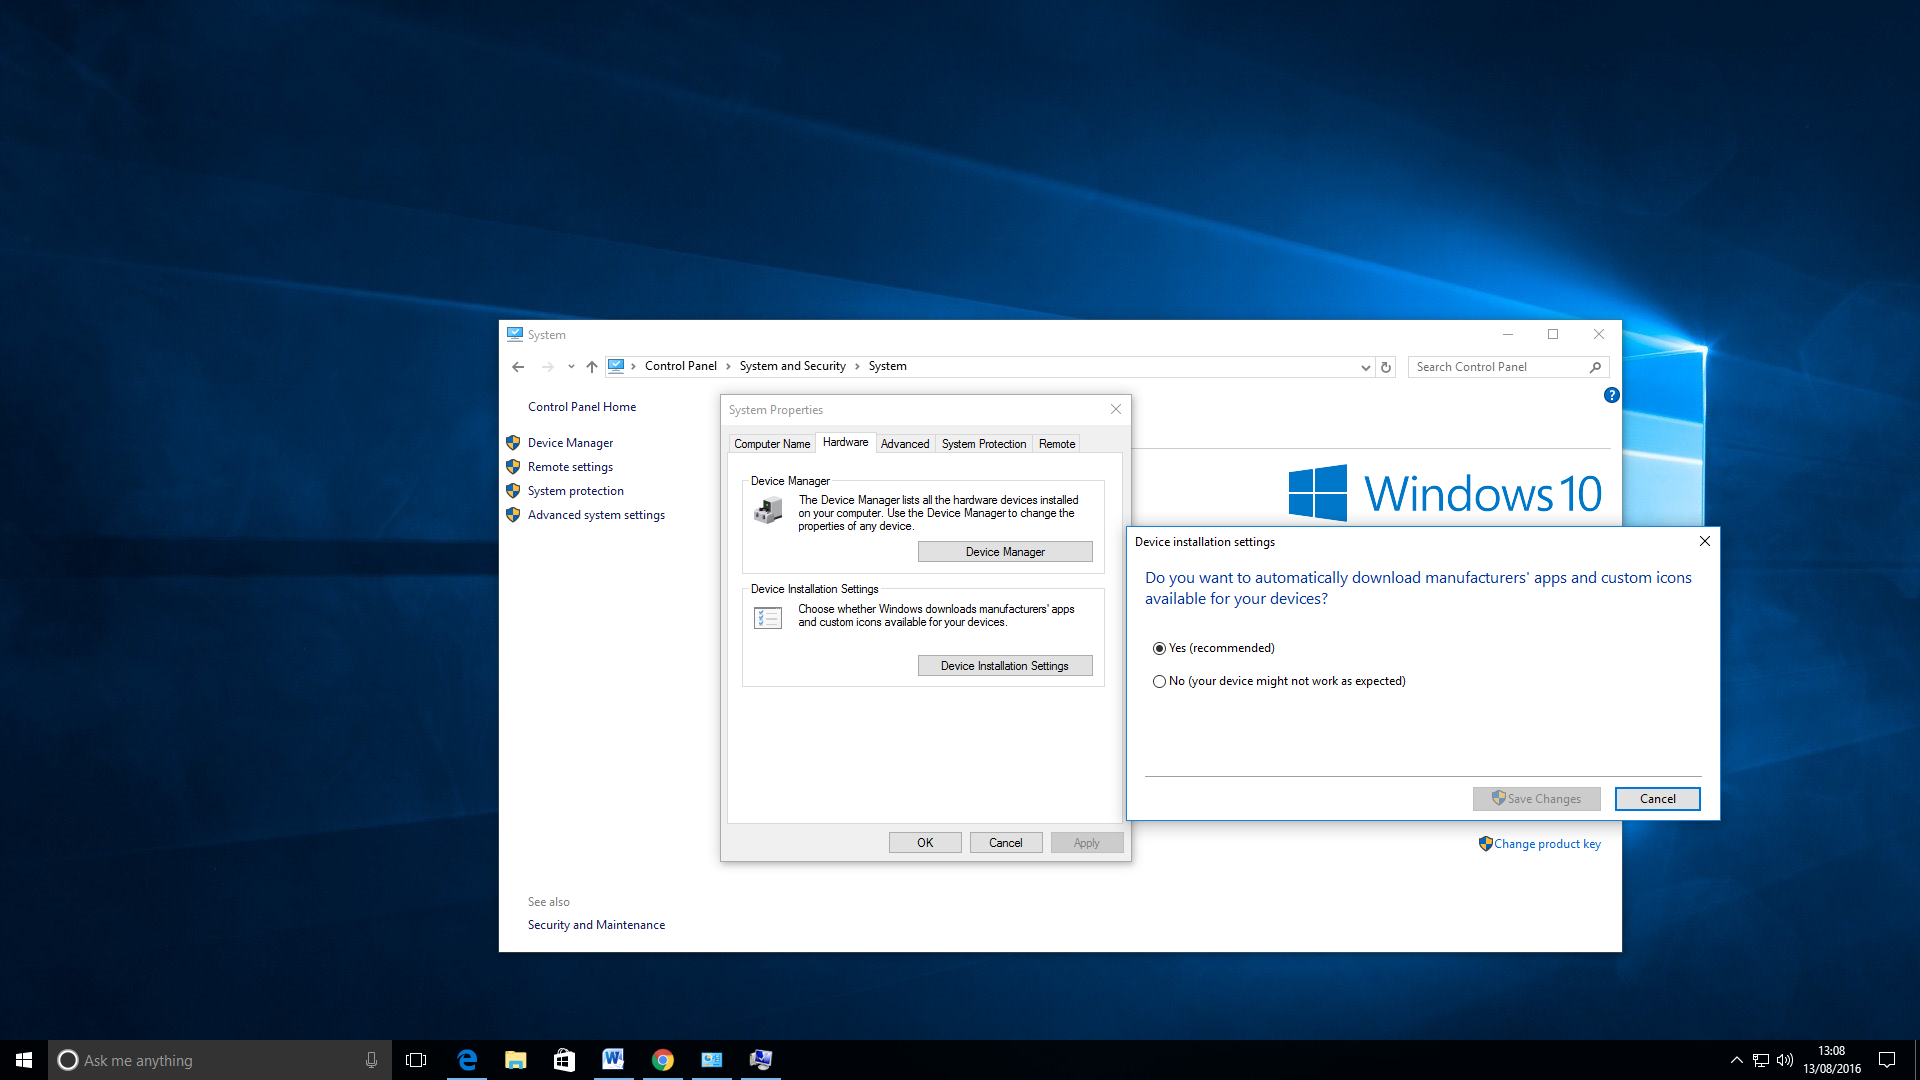Click the blue help question mark icon
The height and width of the screenshot is (1080, 1920).
(x=1611, y=395)
